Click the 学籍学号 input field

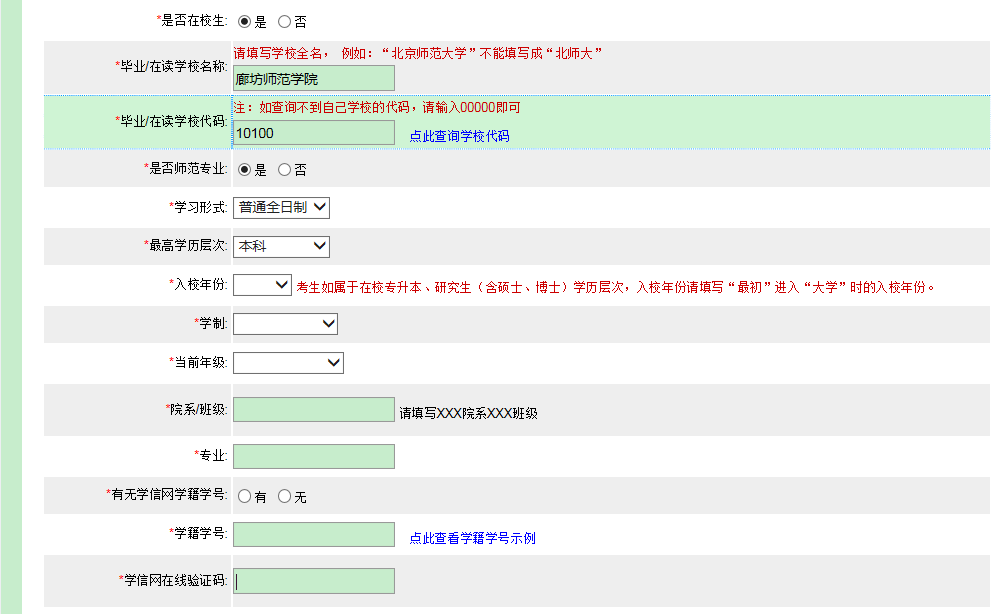coord(313,534)
